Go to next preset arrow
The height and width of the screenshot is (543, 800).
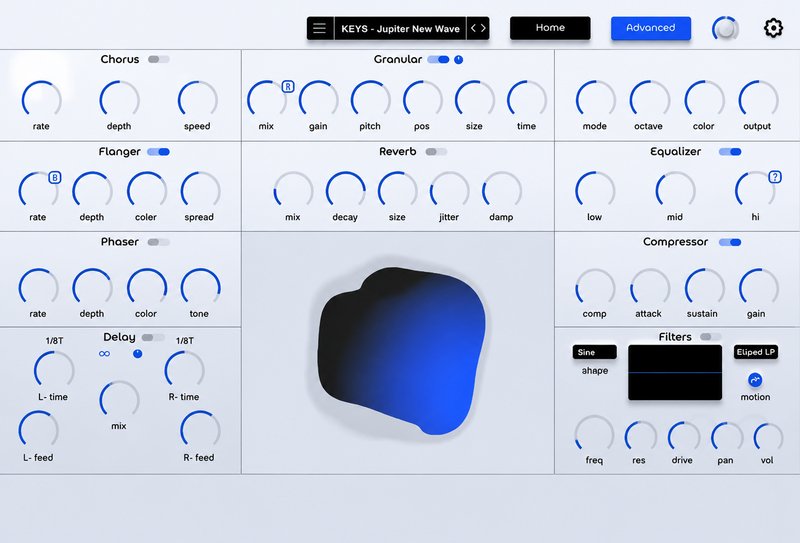coord(483,28)
